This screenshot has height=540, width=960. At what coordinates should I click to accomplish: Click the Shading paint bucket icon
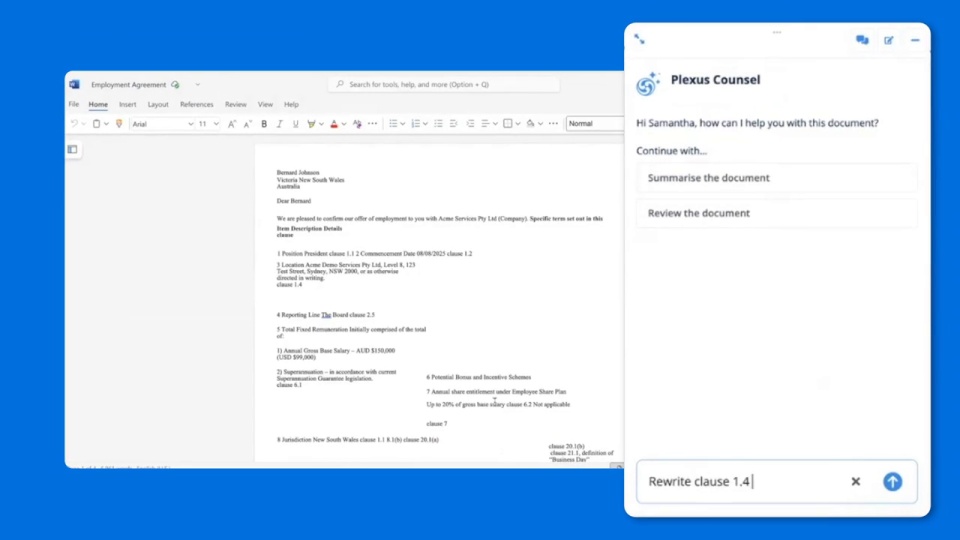530,124
